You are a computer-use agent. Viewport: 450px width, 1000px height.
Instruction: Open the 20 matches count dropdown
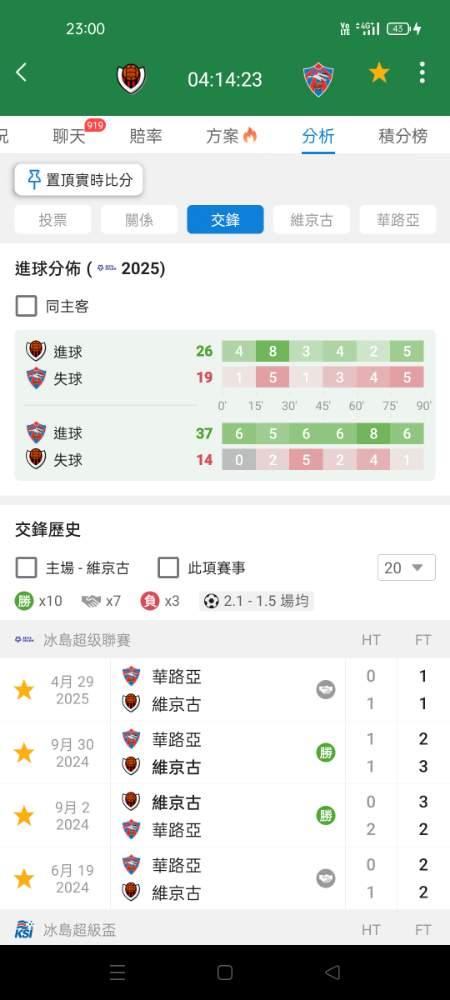[407, 568]
